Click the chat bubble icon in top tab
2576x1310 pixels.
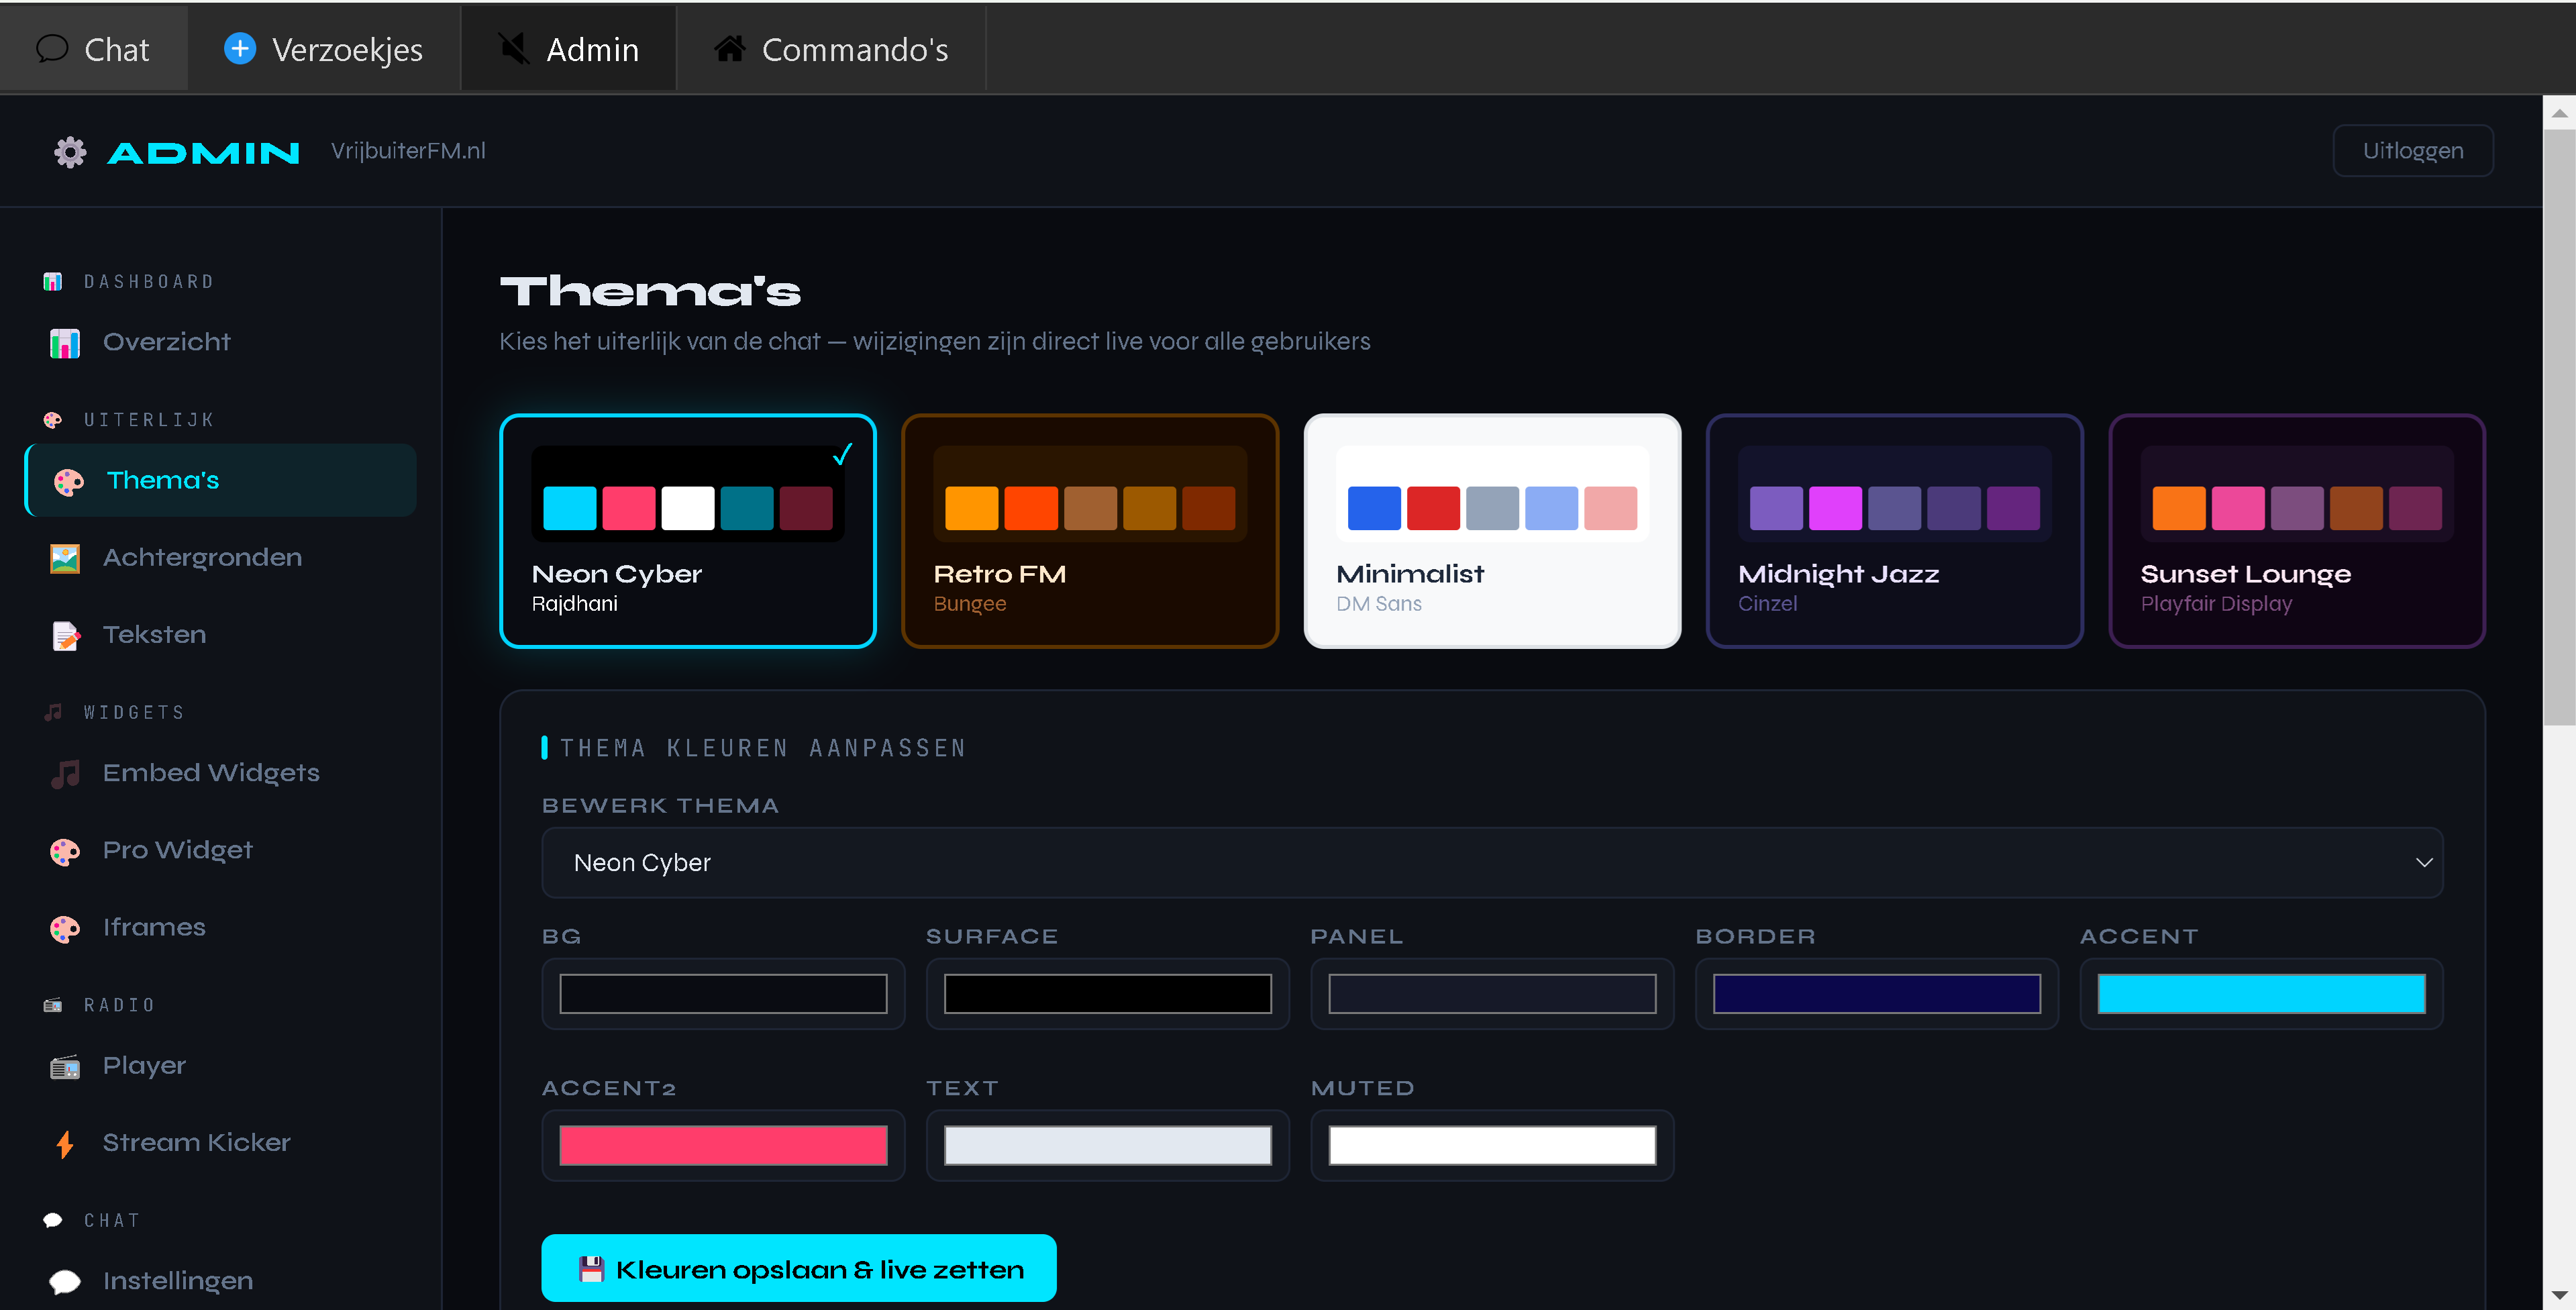click(52, 48)
